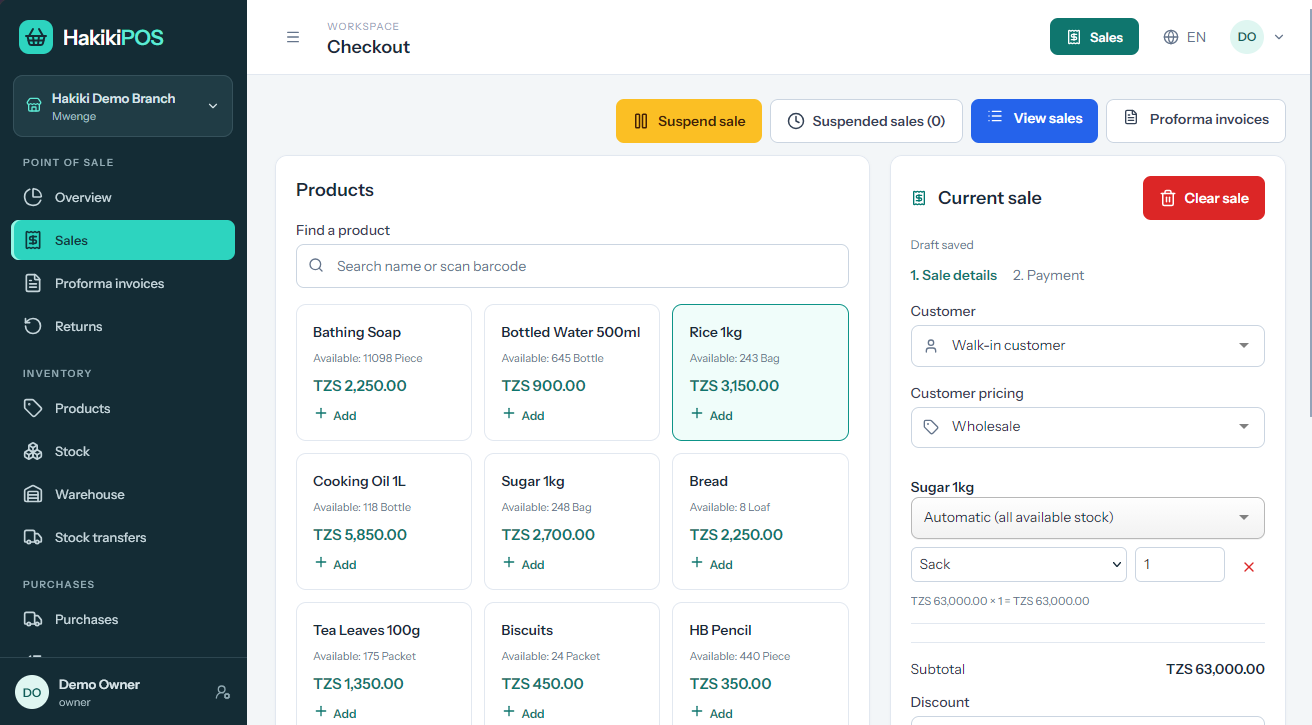Click the globe language icon
This screenshot has height=725, width=1312.
pos(1171,37)
